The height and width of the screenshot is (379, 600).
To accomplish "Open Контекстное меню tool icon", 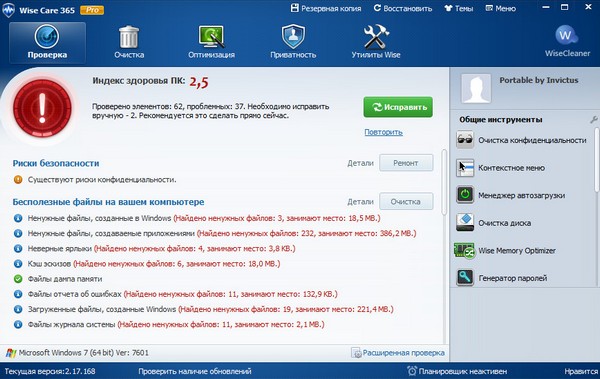I will coord(465,168).
